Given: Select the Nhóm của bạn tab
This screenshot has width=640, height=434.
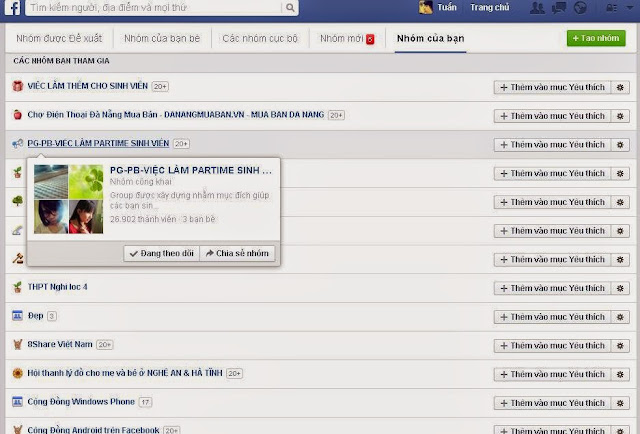Looking at the screenshot, I should click(x=431, y=38).
